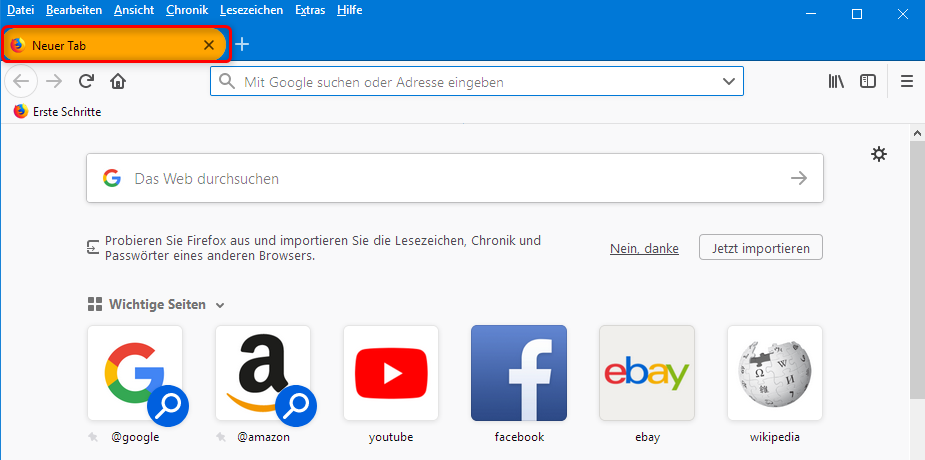Click the plus to open new tab
The image size is (925, 460).
click(242, 44)
